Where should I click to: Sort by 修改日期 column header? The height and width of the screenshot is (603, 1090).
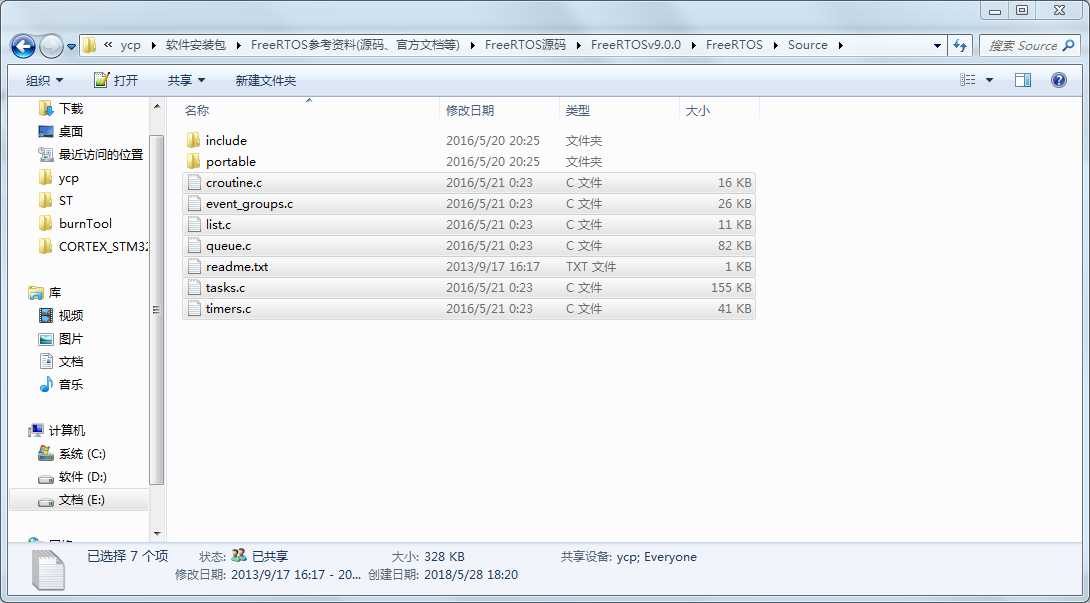click(499, 111)
